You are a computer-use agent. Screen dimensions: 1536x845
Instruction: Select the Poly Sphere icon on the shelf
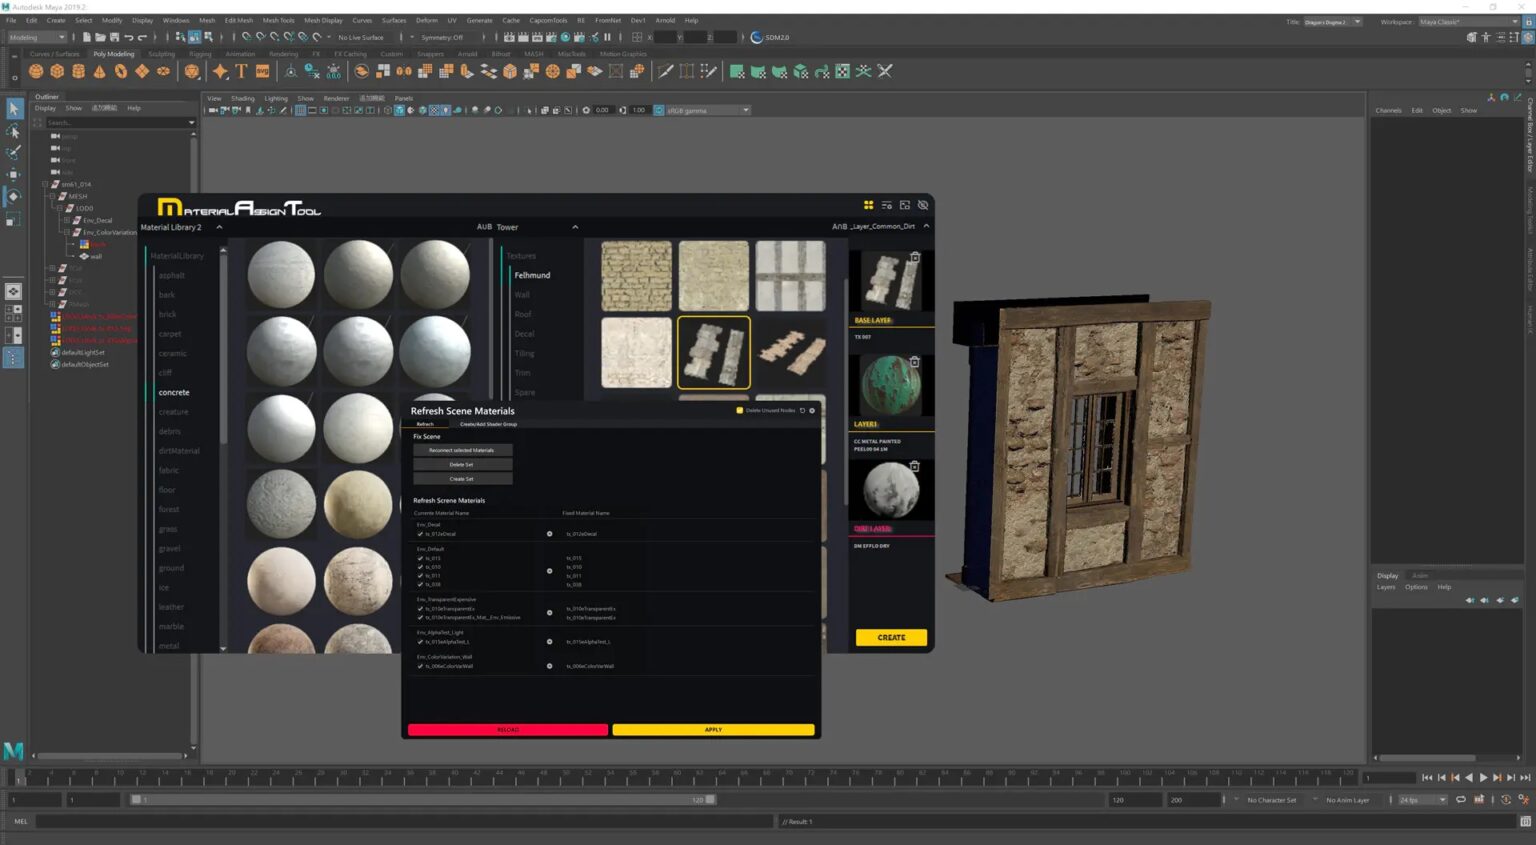[x=36, y=71]
